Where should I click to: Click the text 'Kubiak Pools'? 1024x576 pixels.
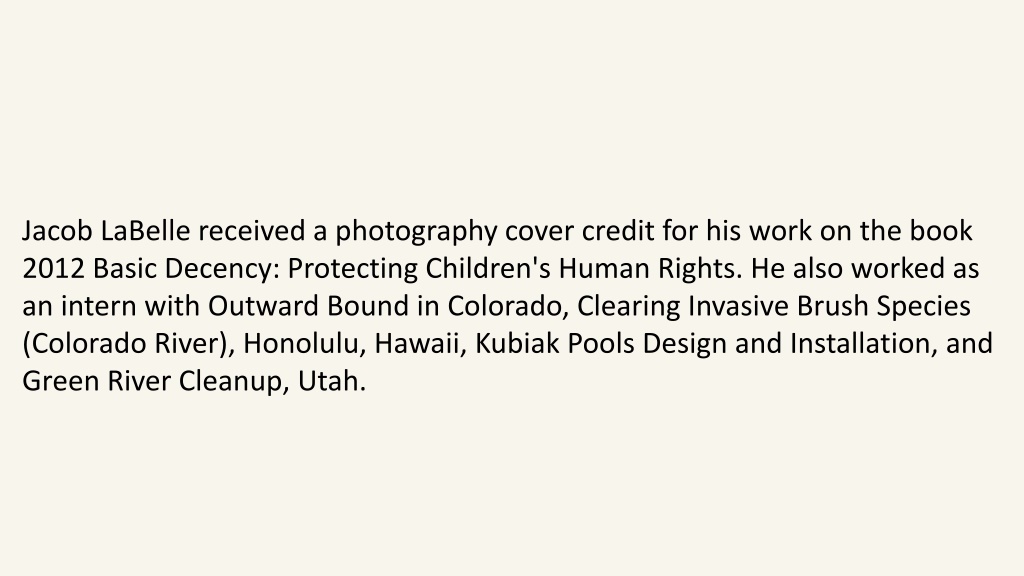tap(554, 344)
